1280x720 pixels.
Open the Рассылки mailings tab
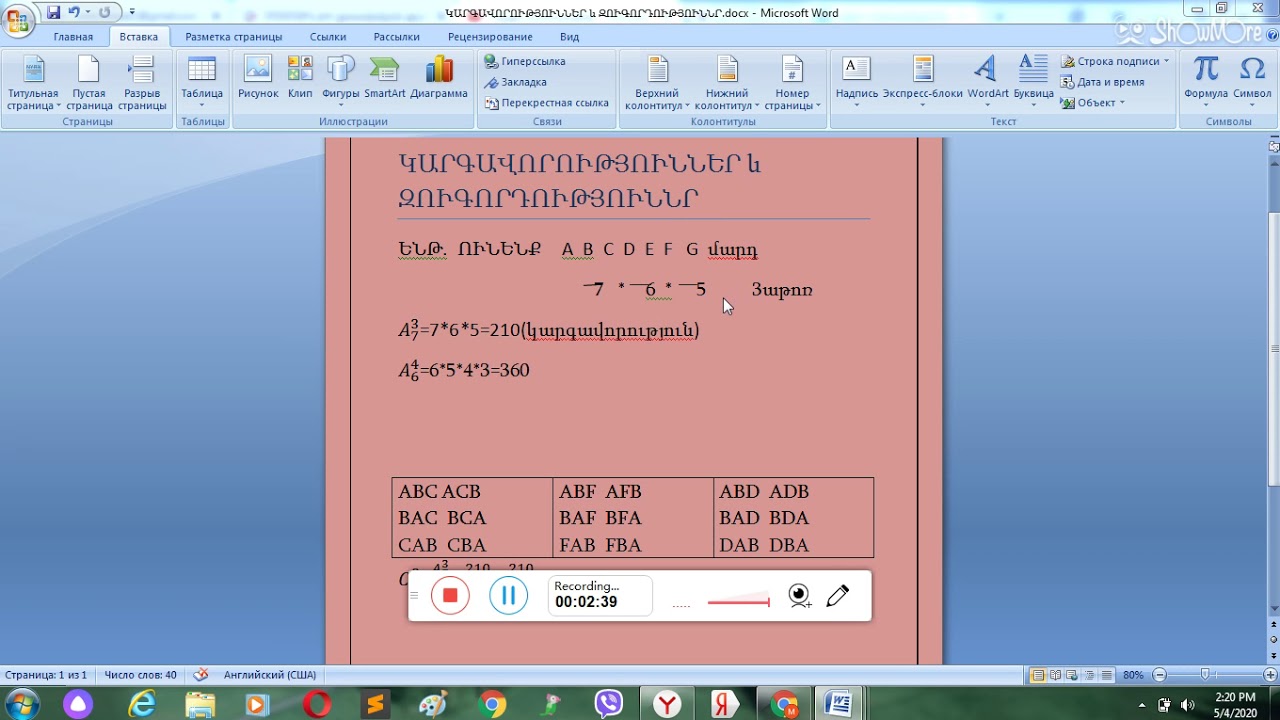pyautogui.click(x=397, y=37)
